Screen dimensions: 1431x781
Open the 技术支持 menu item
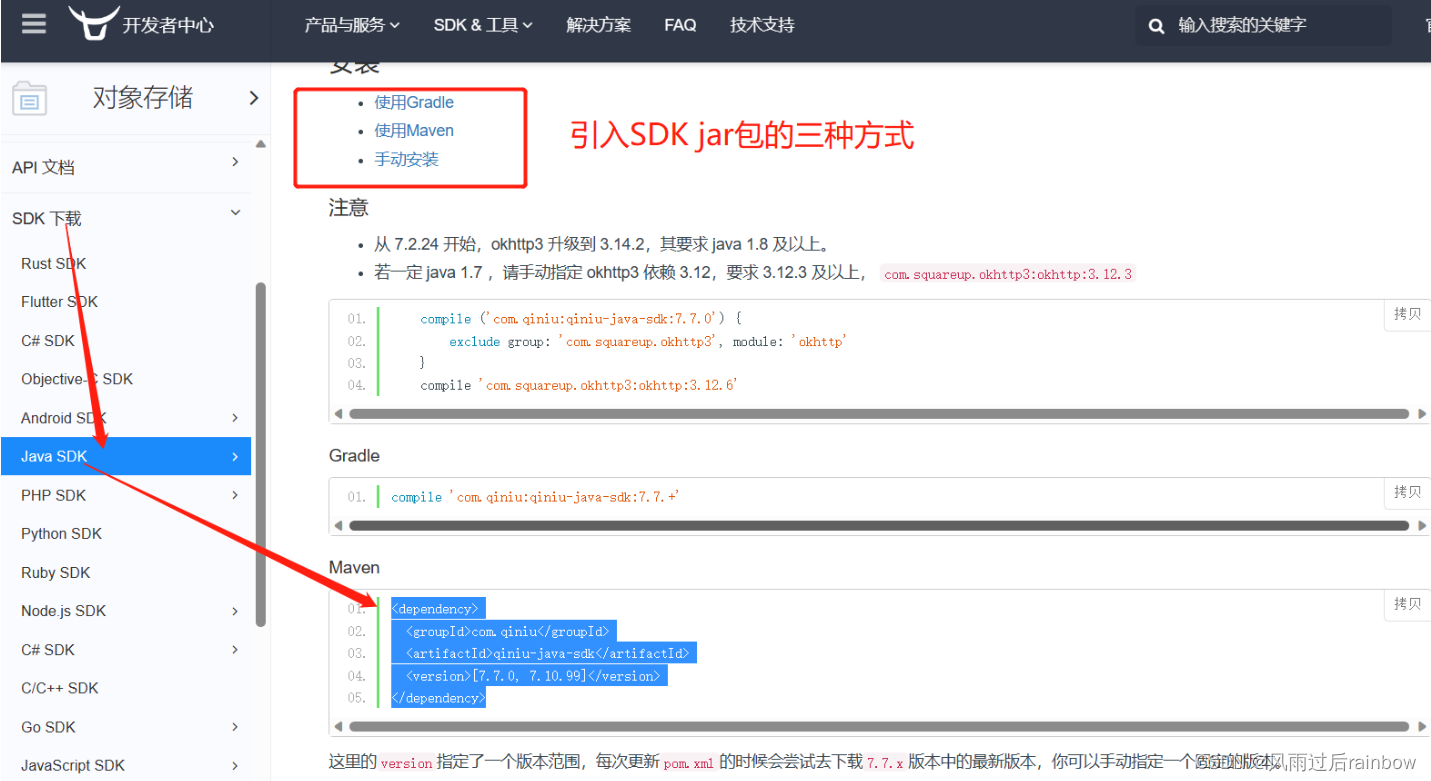[x=762, y=25]
